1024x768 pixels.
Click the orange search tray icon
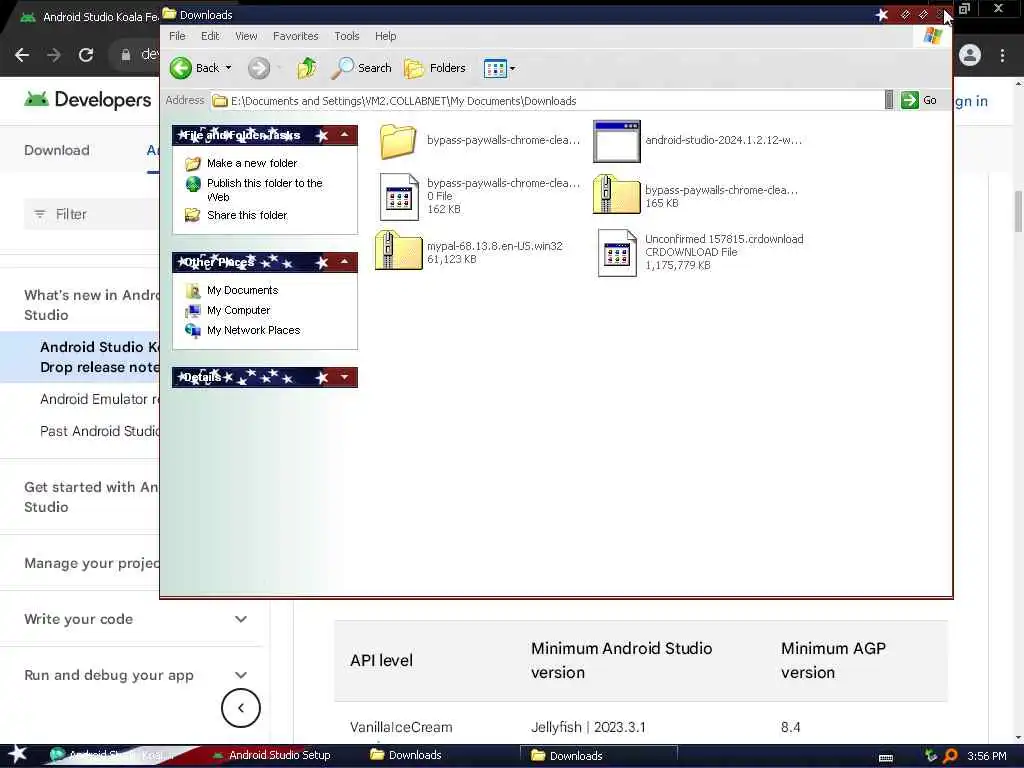pyautogui.click(x=950, y=756)
